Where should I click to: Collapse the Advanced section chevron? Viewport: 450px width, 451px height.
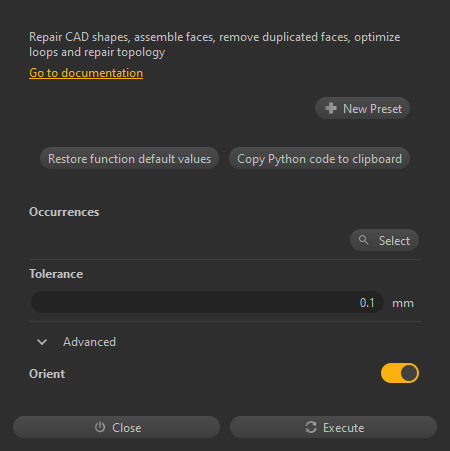pos(42,342)
